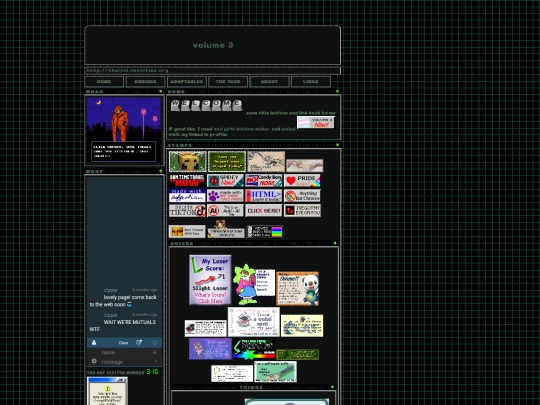Click the white card with yellow circle

(x=232, y=374)
